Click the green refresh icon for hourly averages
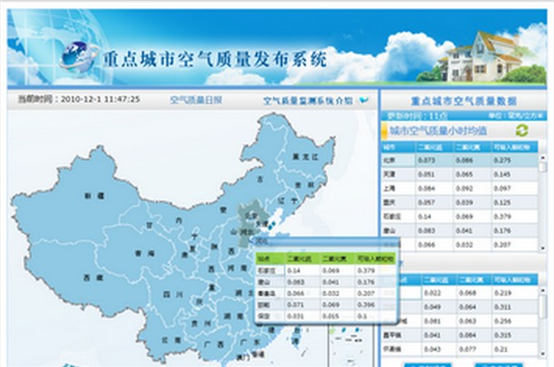Screen dimensions: 554x367 [x=521, y=131]
